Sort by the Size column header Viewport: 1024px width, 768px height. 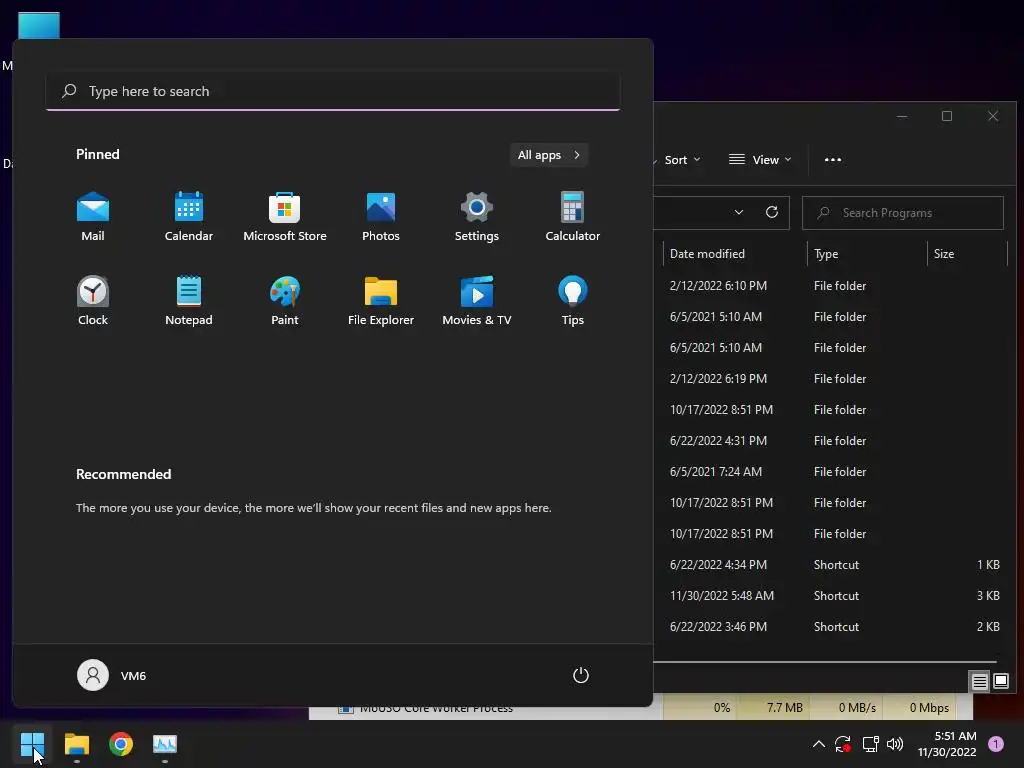(x=967, y=253)
